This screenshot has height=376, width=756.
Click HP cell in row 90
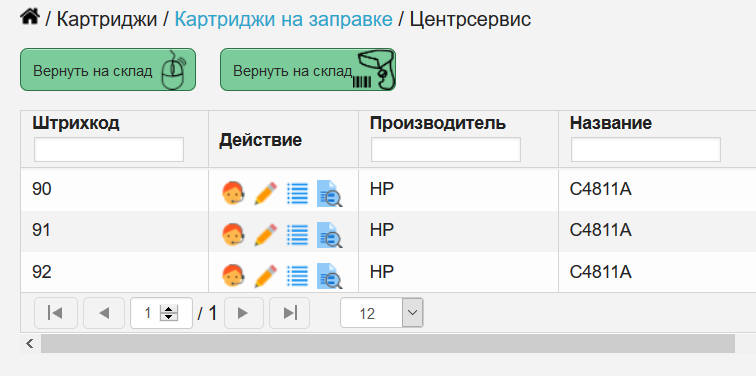tap(459, 189)
